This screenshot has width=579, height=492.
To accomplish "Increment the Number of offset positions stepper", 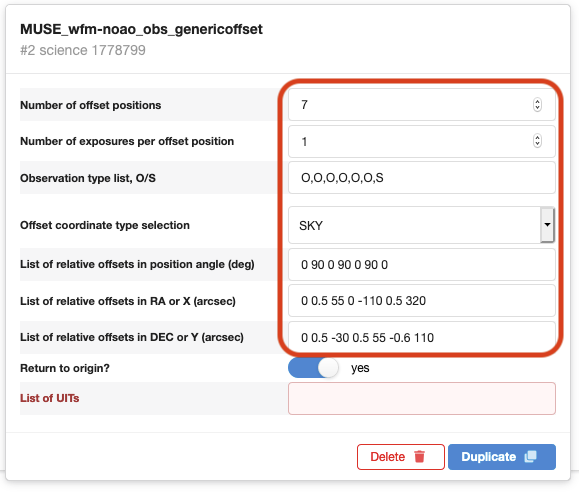I will tap(537, 101).
